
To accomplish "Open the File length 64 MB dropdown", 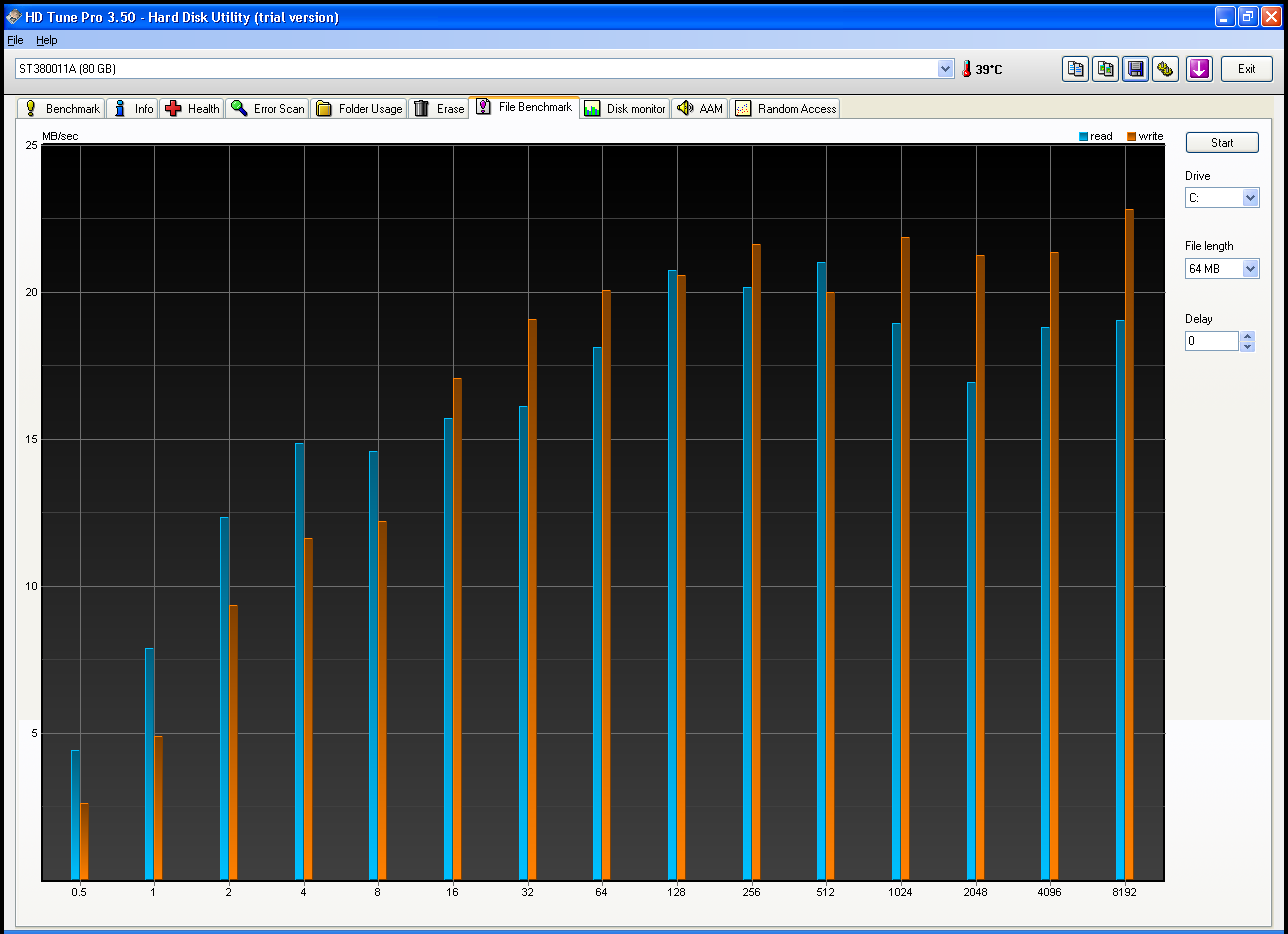I will [1250, 269].
